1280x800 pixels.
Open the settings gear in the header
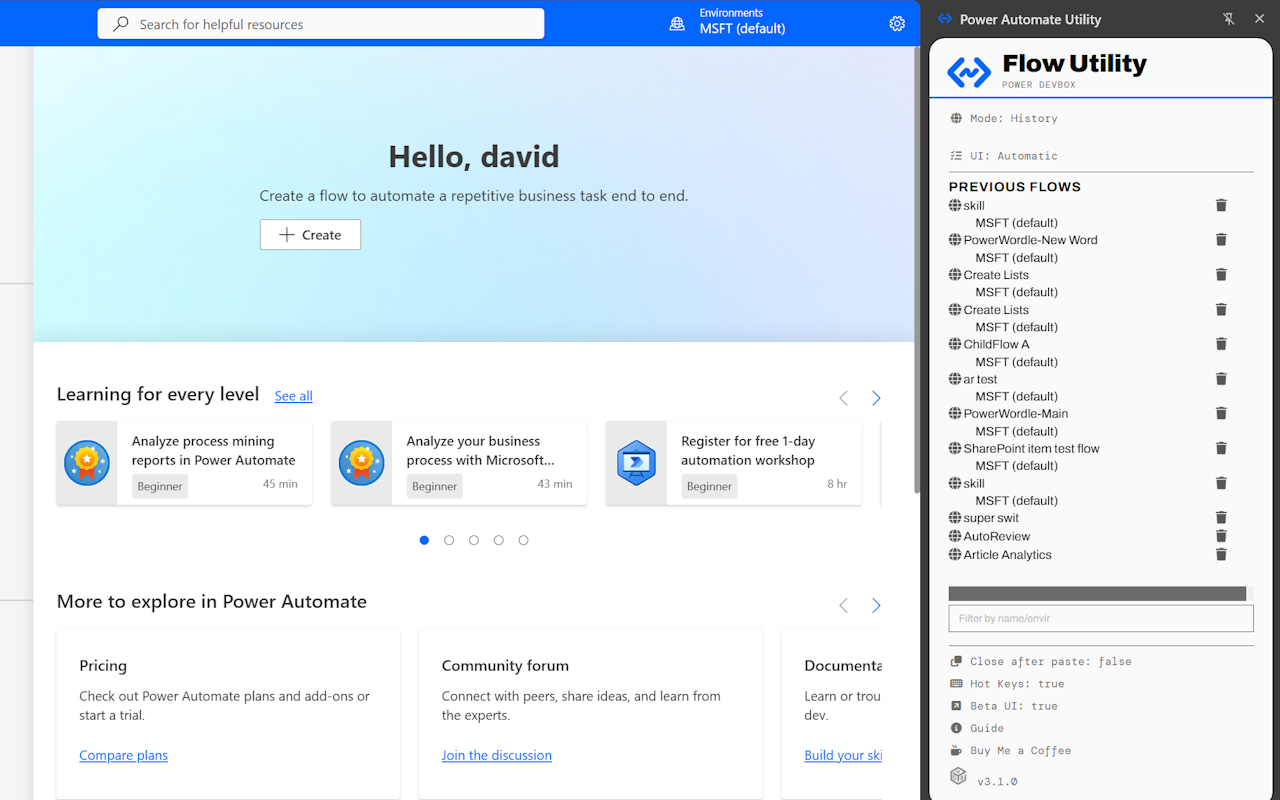(897, 23)
